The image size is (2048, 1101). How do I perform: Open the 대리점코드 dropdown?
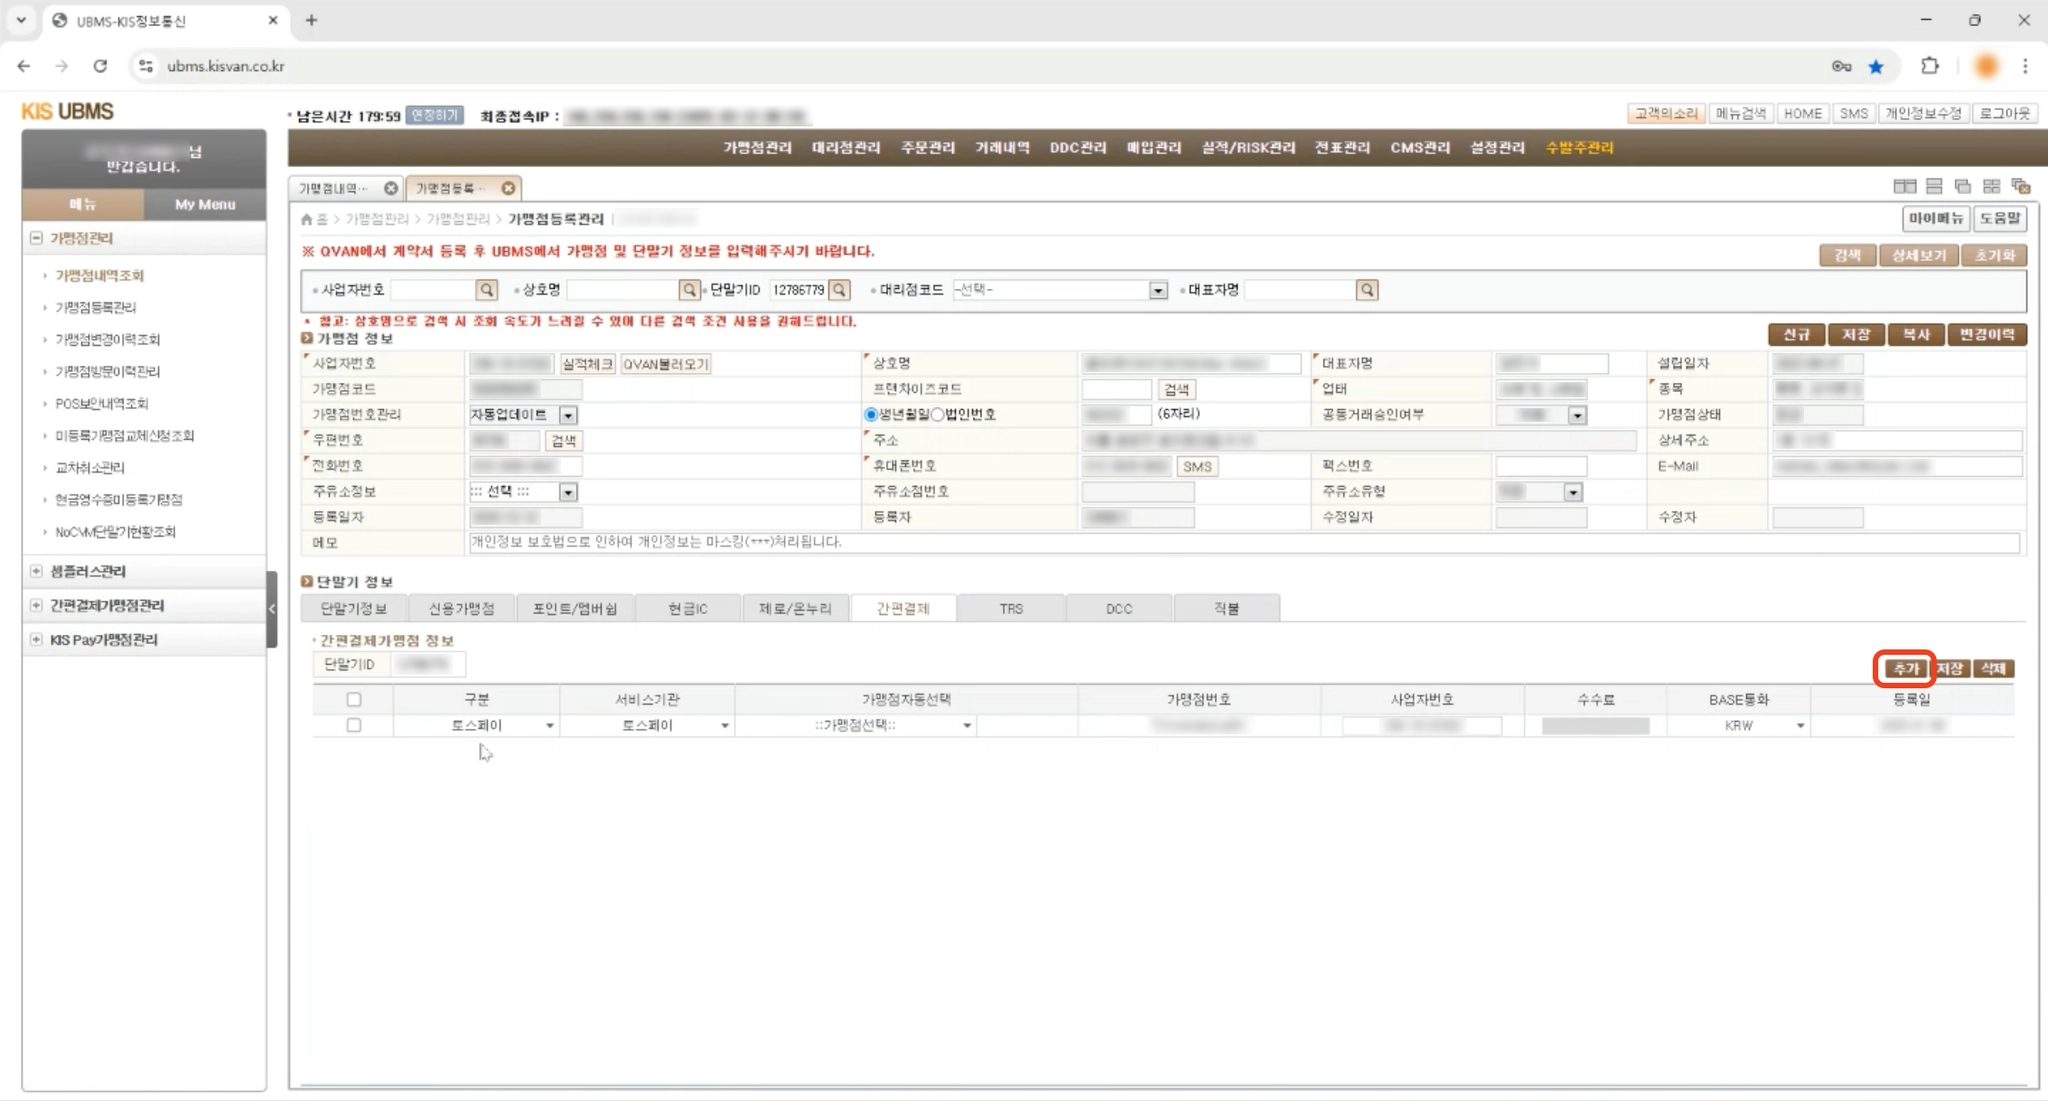pos(1157,290)
